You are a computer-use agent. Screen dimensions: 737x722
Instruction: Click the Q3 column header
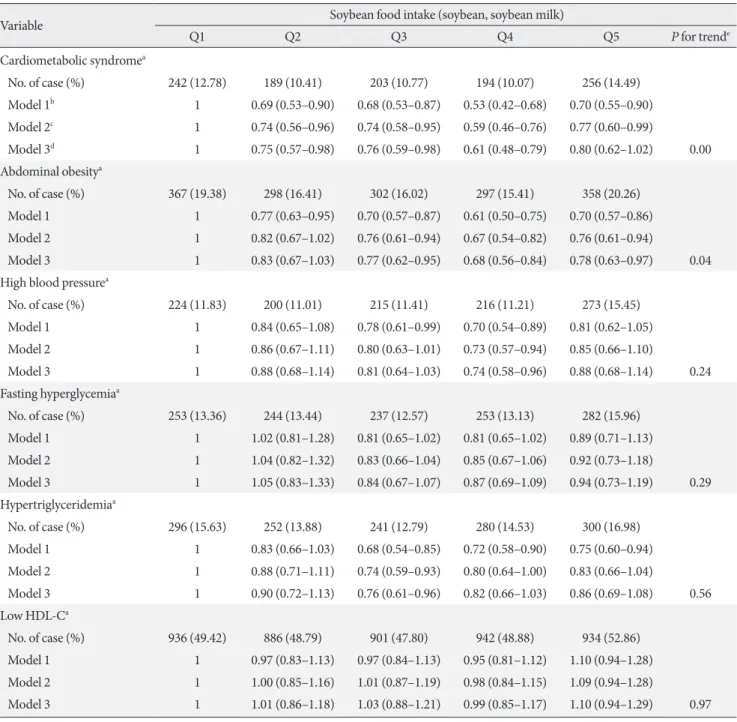(399, 37)
